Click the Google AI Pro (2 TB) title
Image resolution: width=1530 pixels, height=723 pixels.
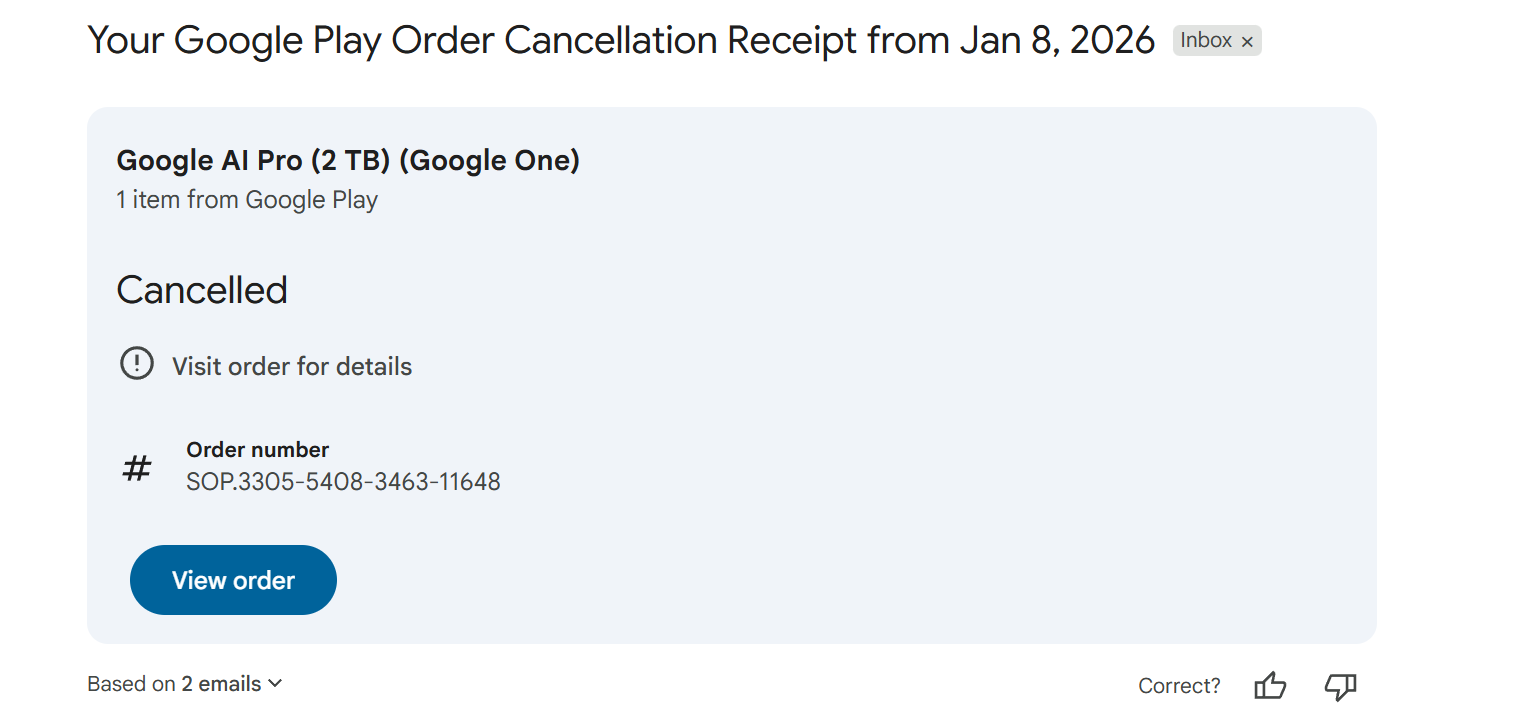pos(348,160)
